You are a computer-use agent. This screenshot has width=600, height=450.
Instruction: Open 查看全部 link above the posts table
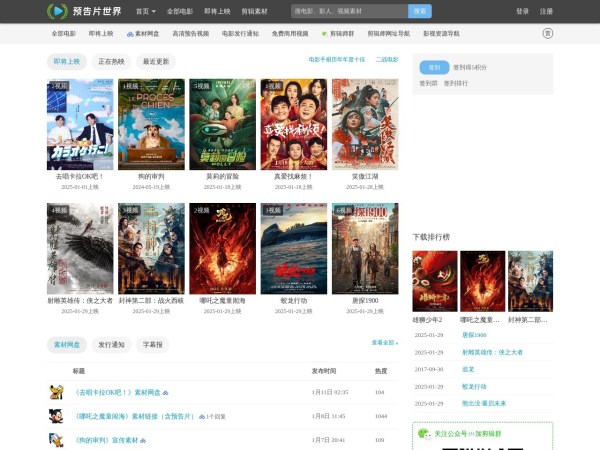point(384,342)
